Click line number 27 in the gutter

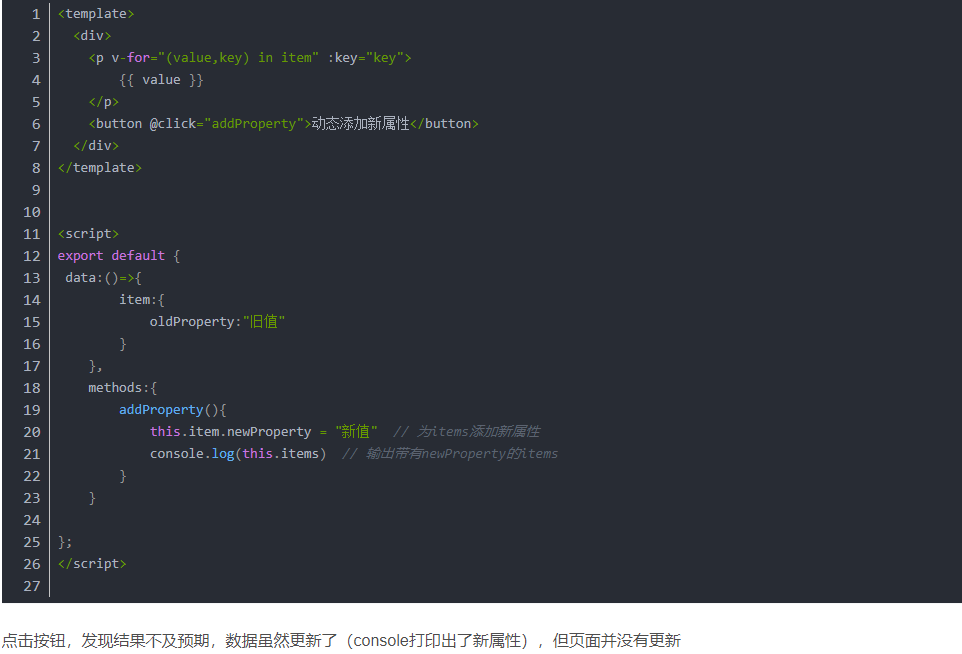pos(32,587)
